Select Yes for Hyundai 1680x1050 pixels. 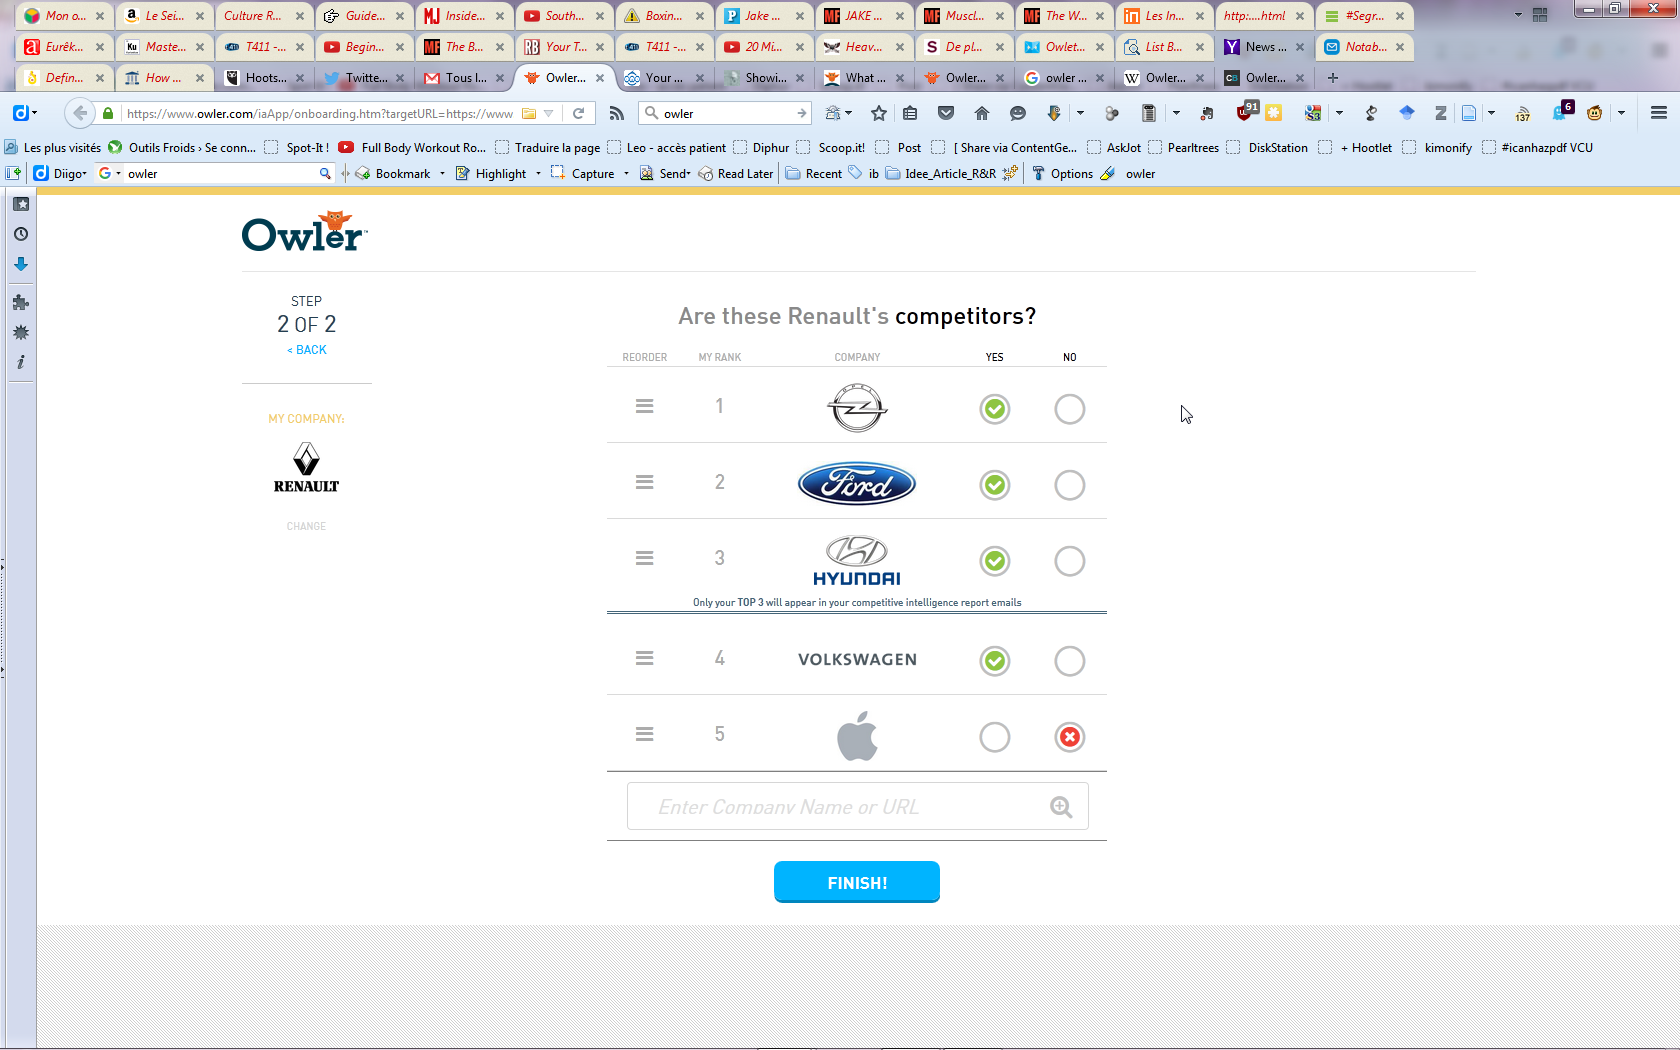click(995, 561)
